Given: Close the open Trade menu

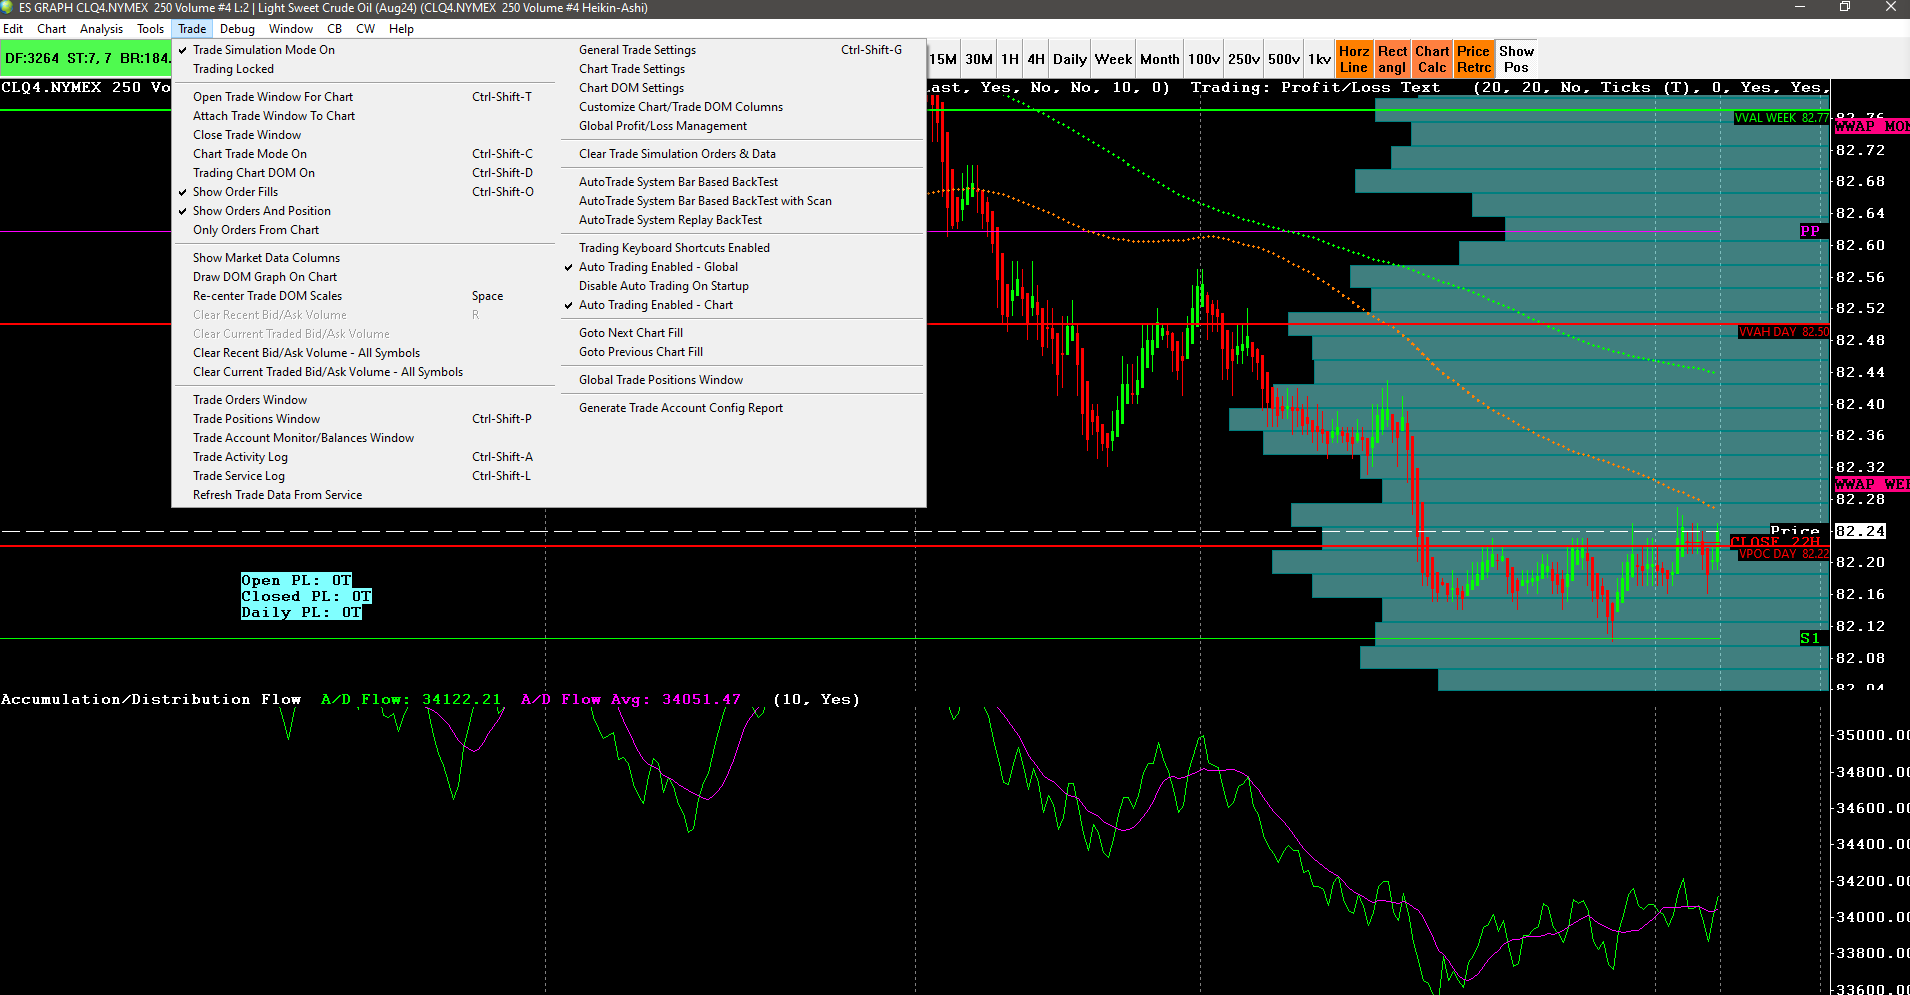Looking at the screenshot, I should click(x=192, y=29).
